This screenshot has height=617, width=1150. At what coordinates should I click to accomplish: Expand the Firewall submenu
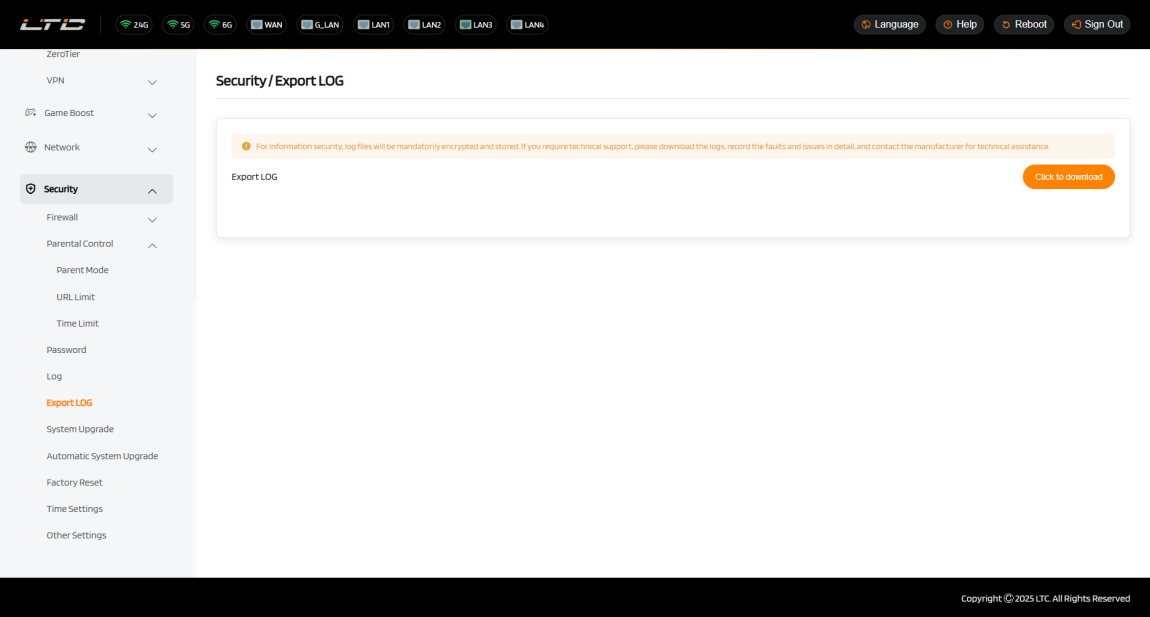152,218
